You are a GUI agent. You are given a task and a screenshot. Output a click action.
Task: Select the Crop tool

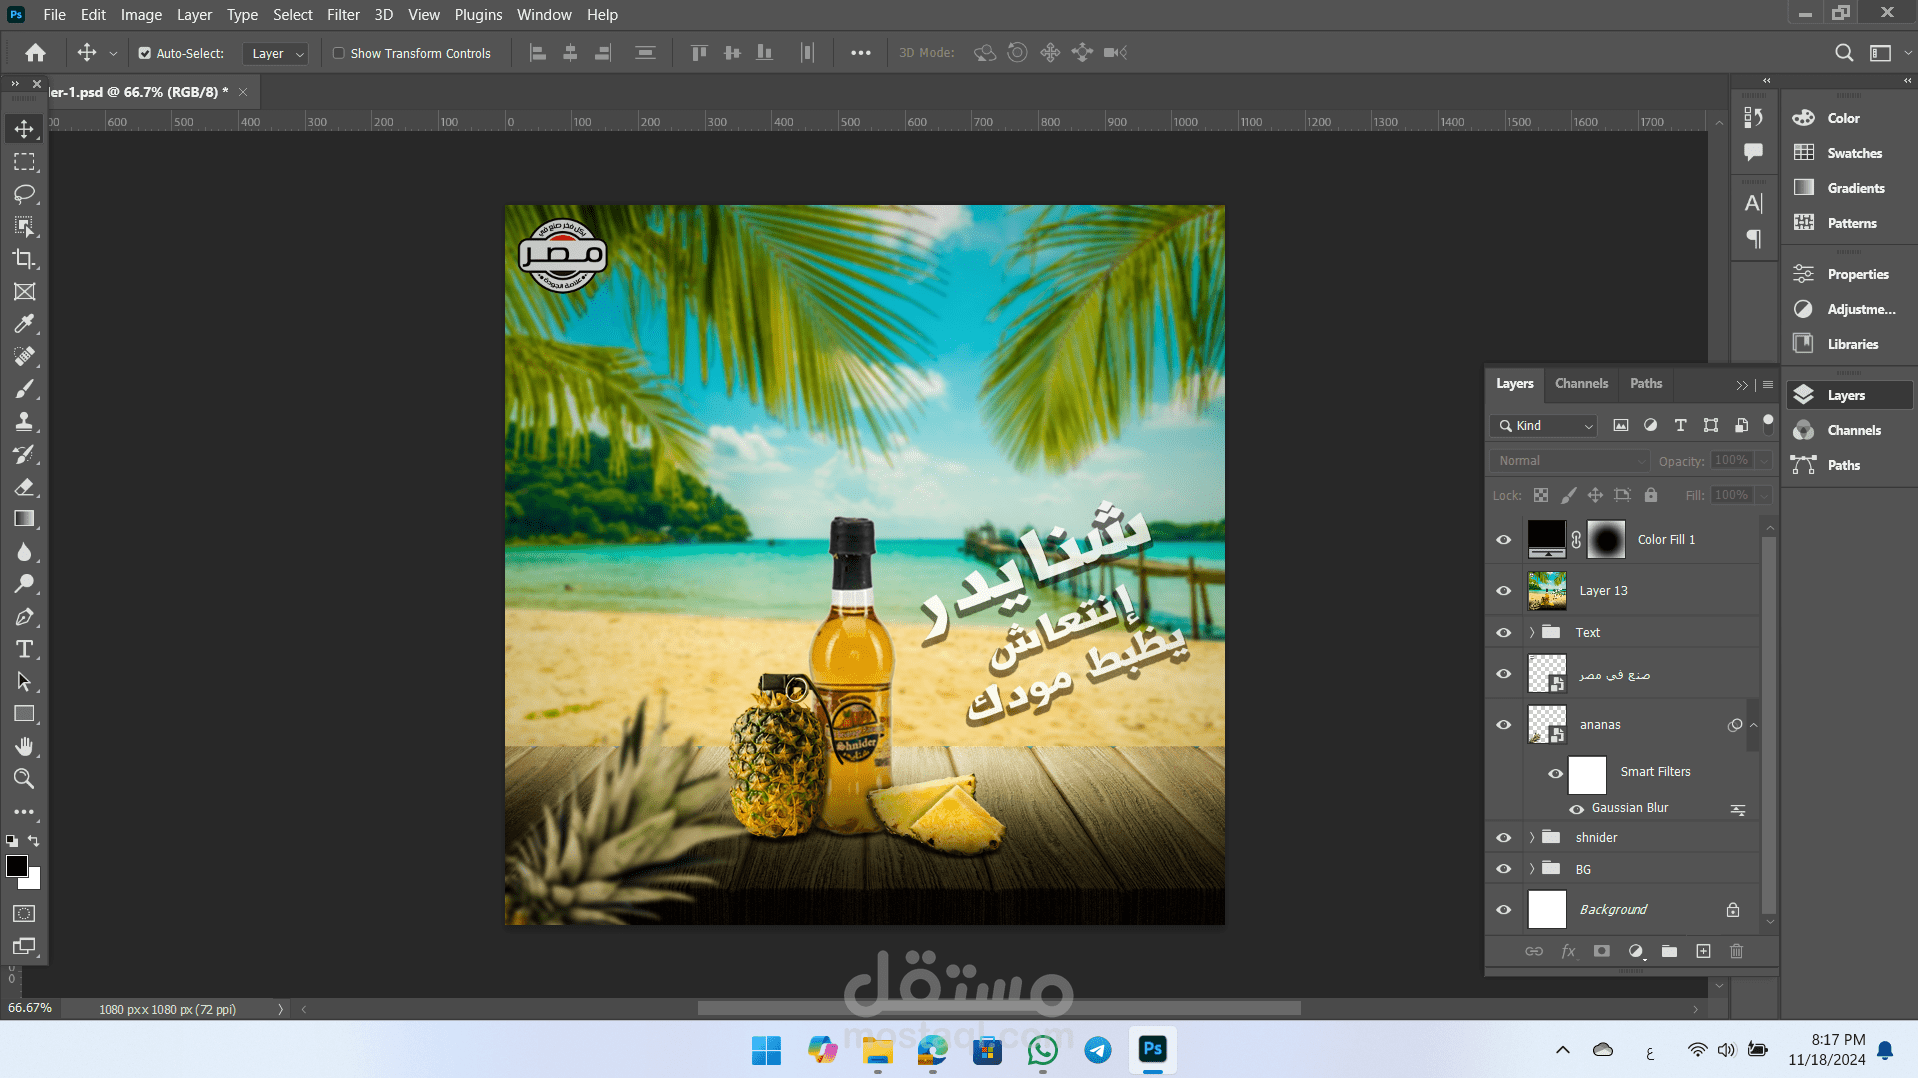pos(24,259)
